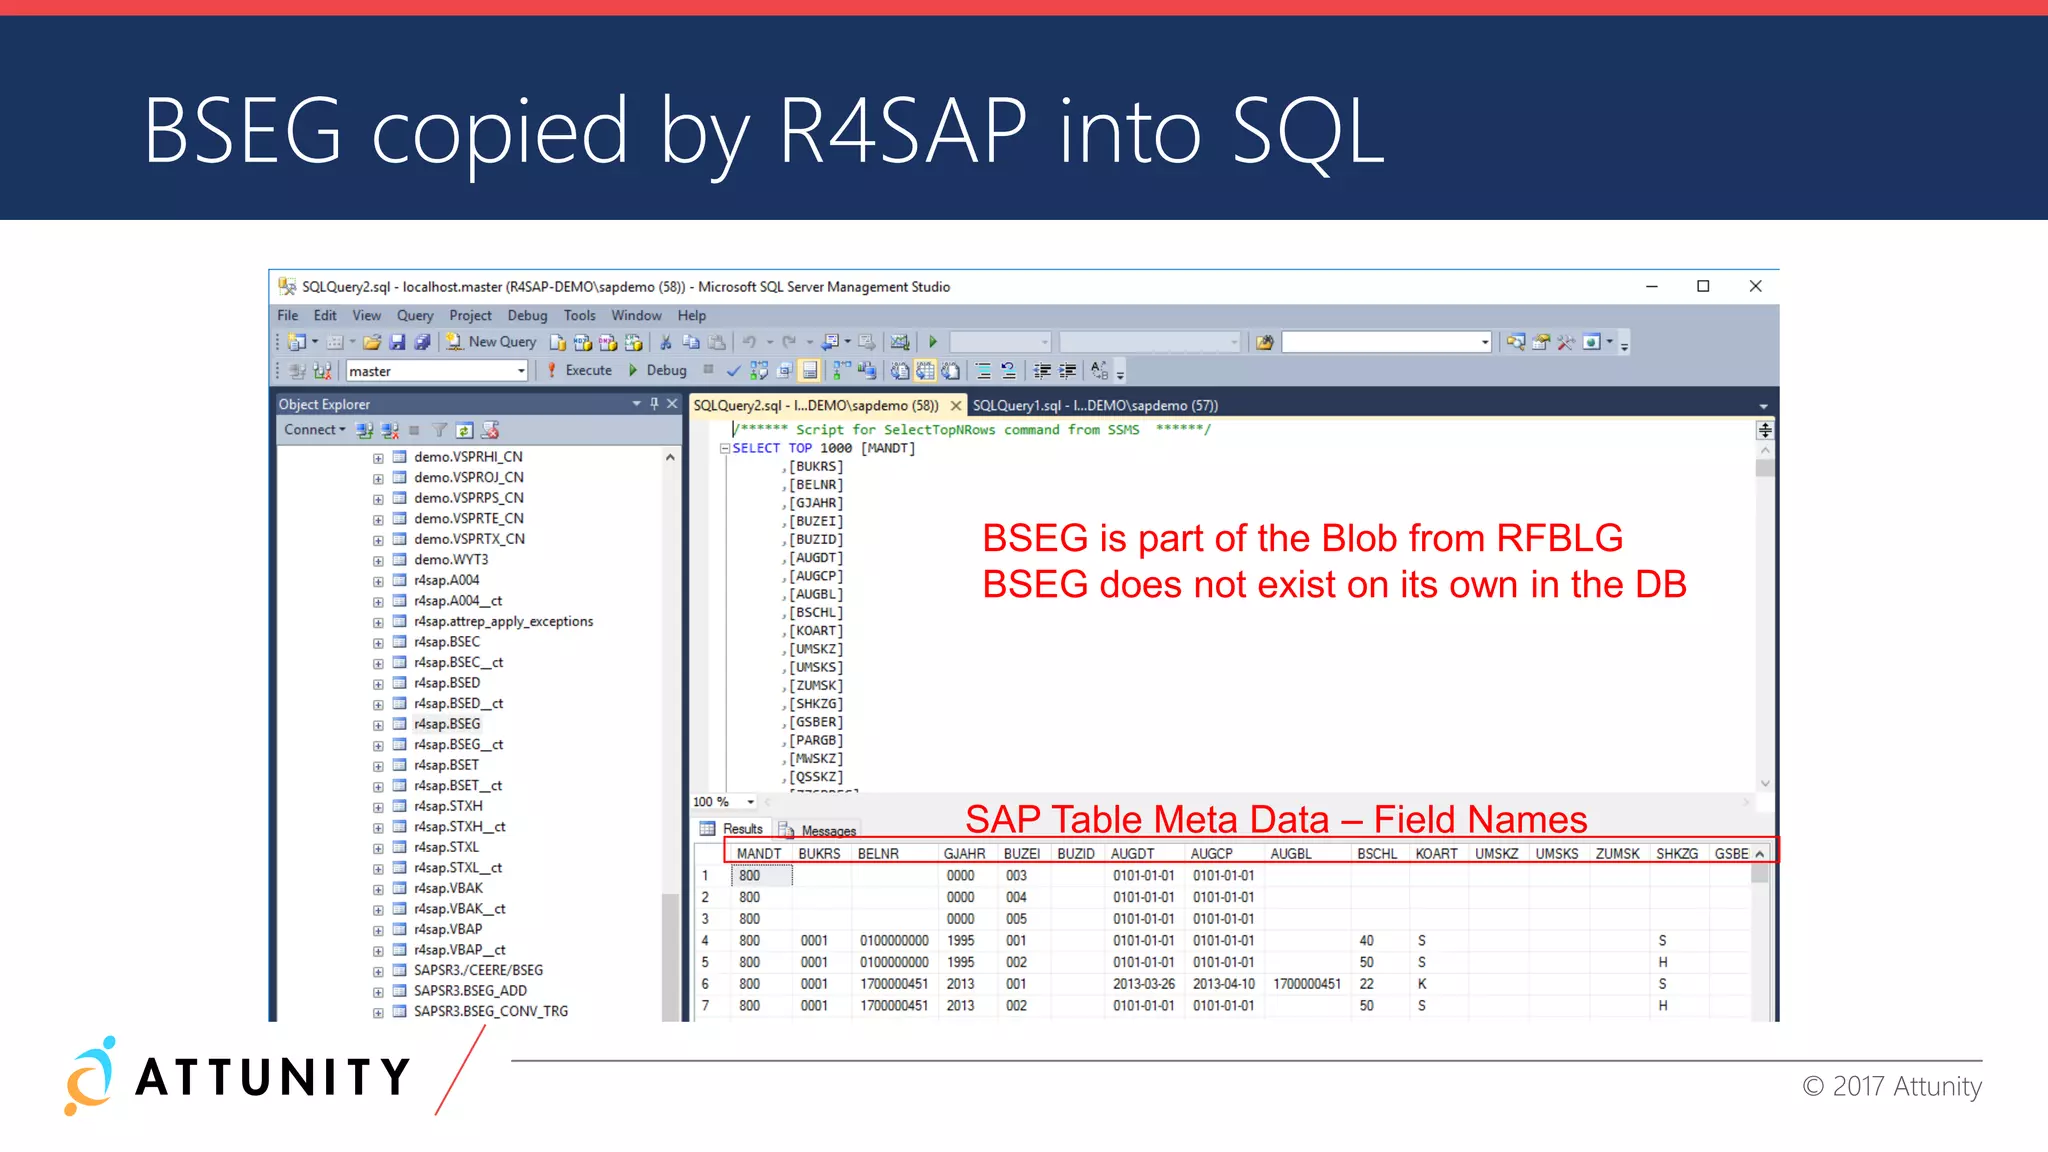Image resolution: width=2048 pixels, height=1152 pixels.
Task: Click the Solution Explorer icon in toolbar
Action: (x=1516, y=342)
